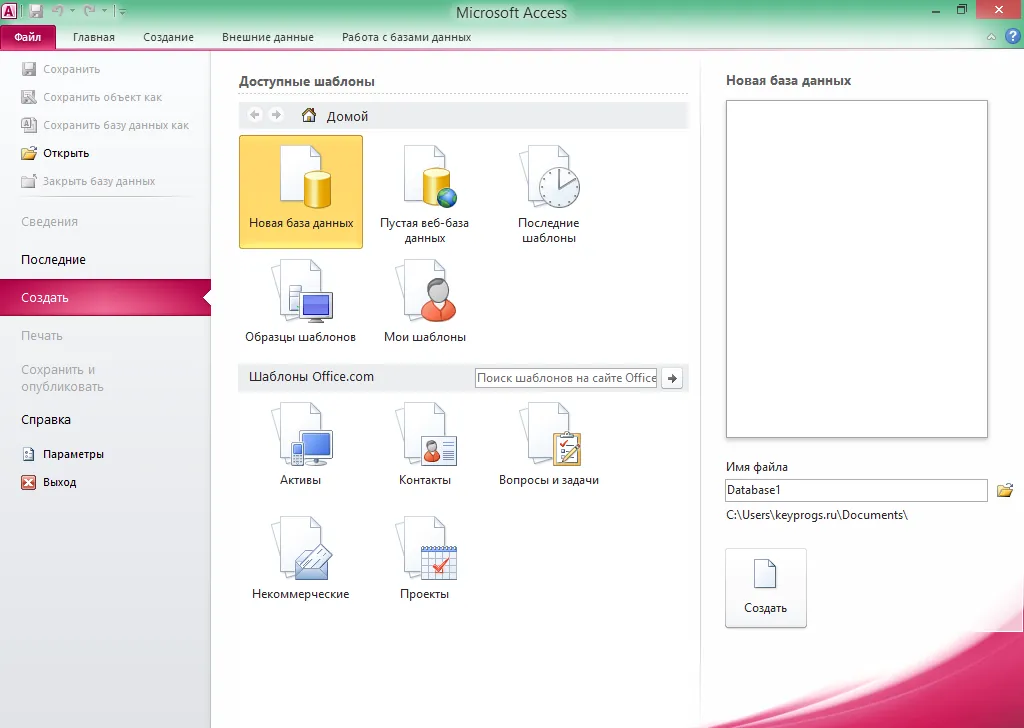
Task: Click Undo in quick access toolbar
Action: click(x=57, y=11)
